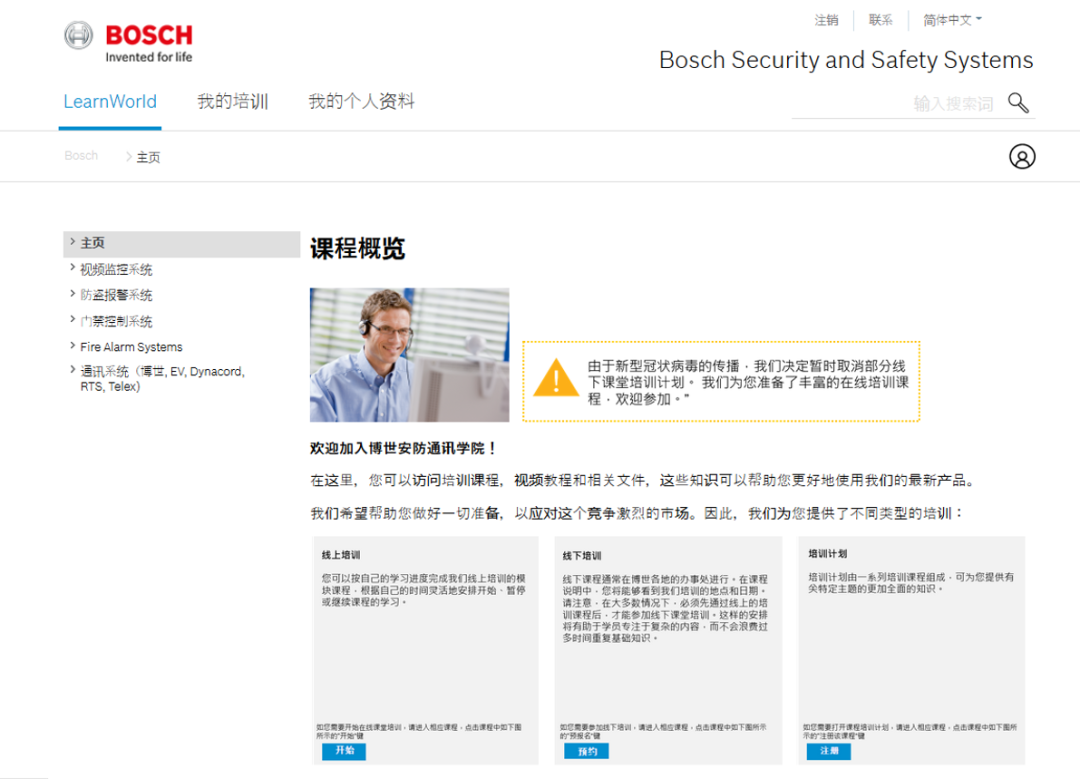Open the 我的个人资料 tab
This screenshot has height=779, width=1080.
(x=362, y=102)
